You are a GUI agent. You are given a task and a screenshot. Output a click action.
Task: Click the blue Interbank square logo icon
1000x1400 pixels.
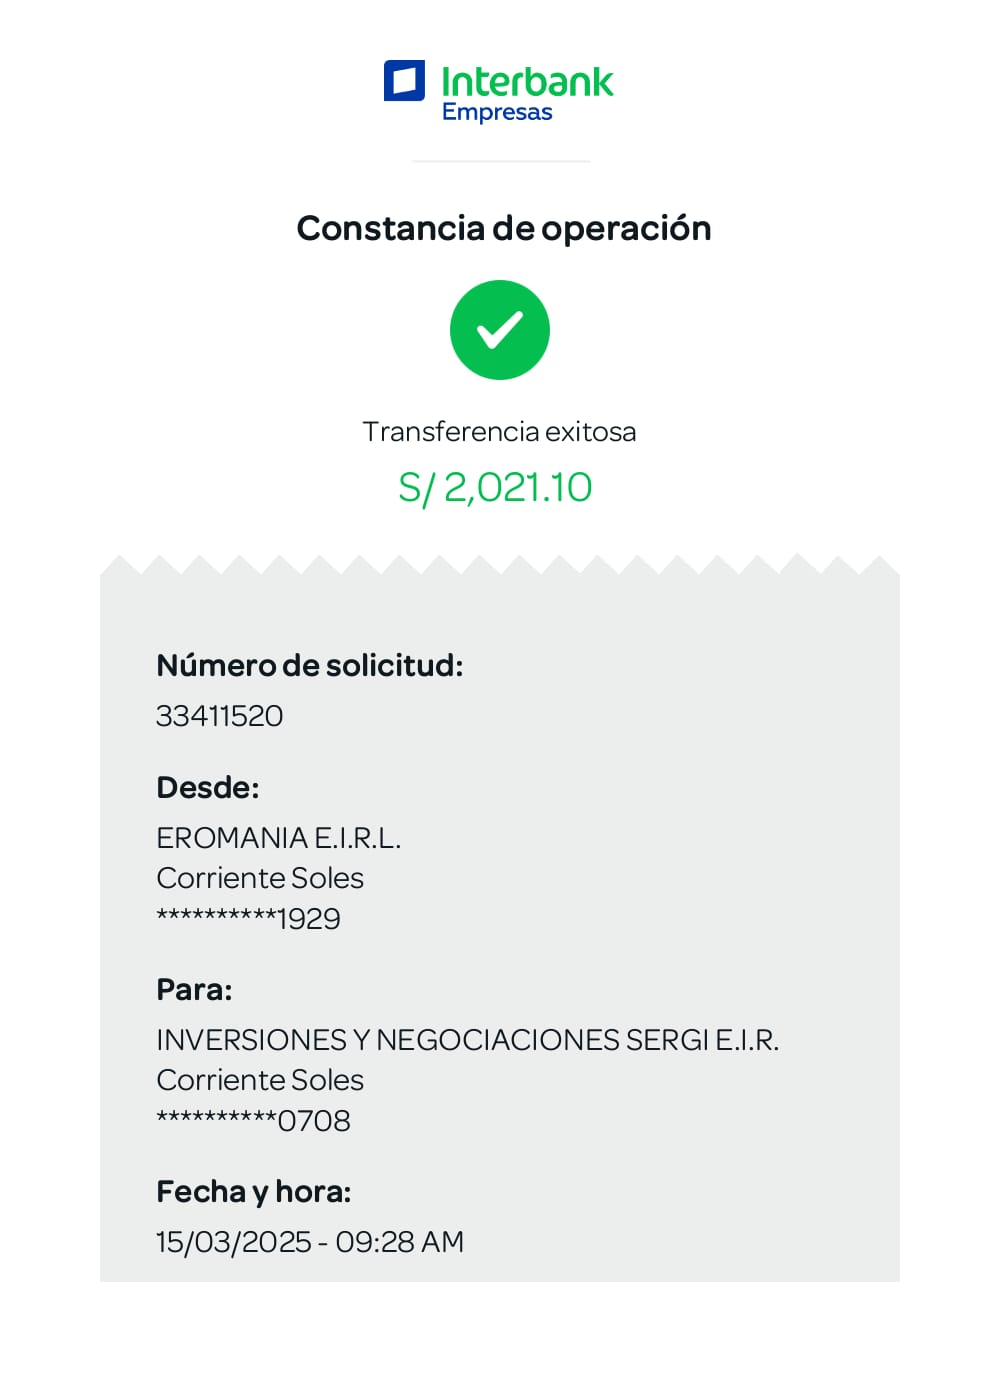[404, 81]
